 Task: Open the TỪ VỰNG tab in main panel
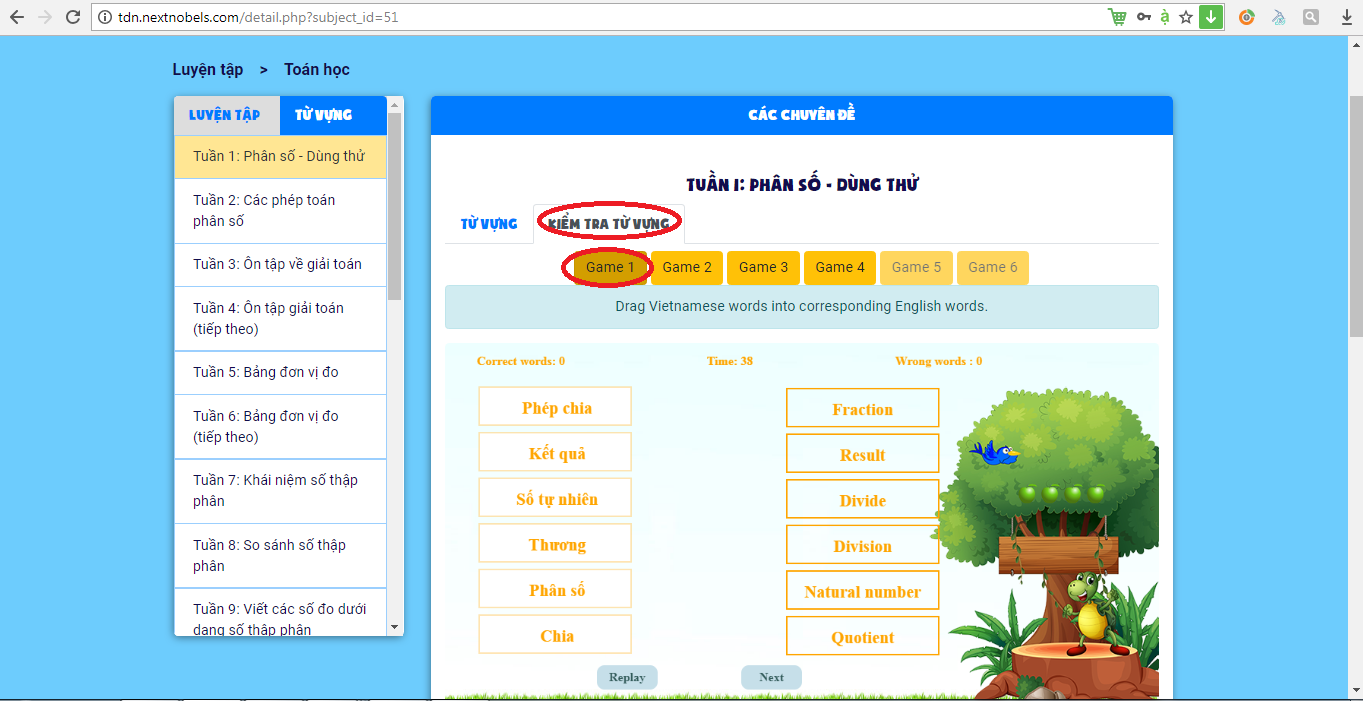pyautogui.click(x=489, y=223)
